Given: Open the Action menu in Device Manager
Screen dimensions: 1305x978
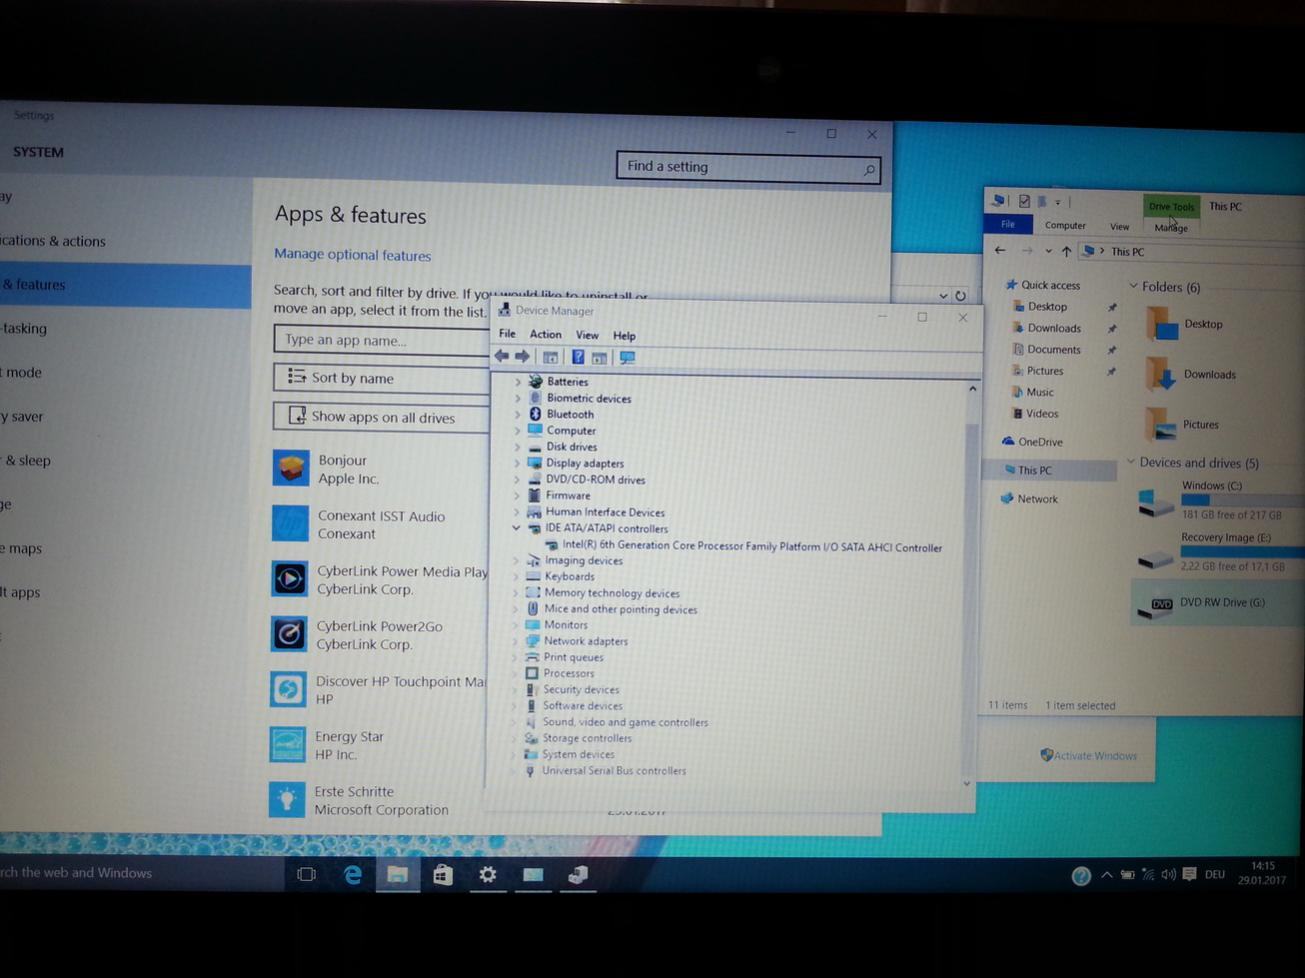Looking at the screenshot, I should point(545,334).
